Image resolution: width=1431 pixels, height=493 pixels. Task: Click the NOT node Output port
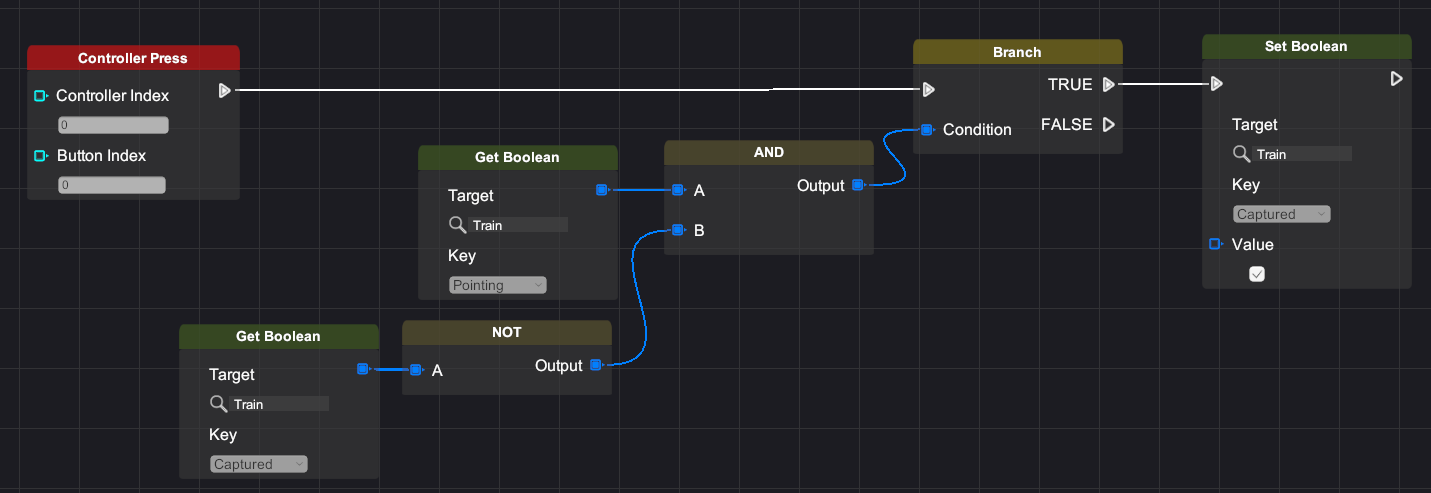(x=596, y=365)
